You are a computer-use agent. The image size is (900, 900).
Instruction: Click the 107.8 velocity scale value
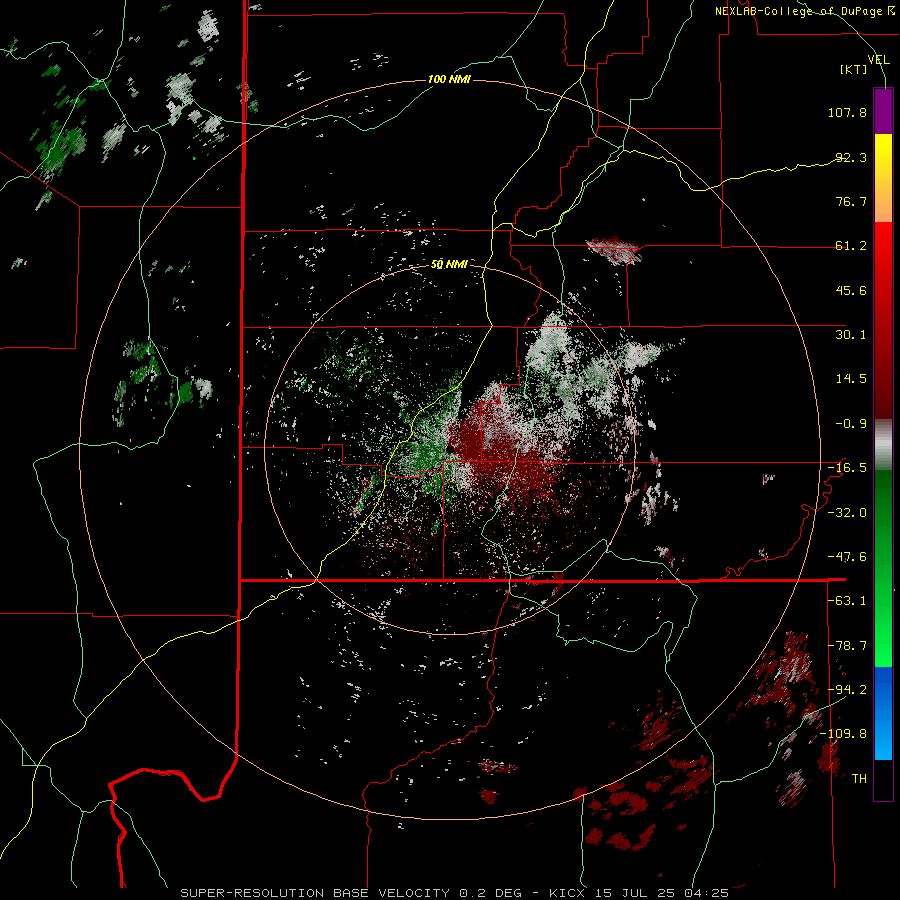847,112
